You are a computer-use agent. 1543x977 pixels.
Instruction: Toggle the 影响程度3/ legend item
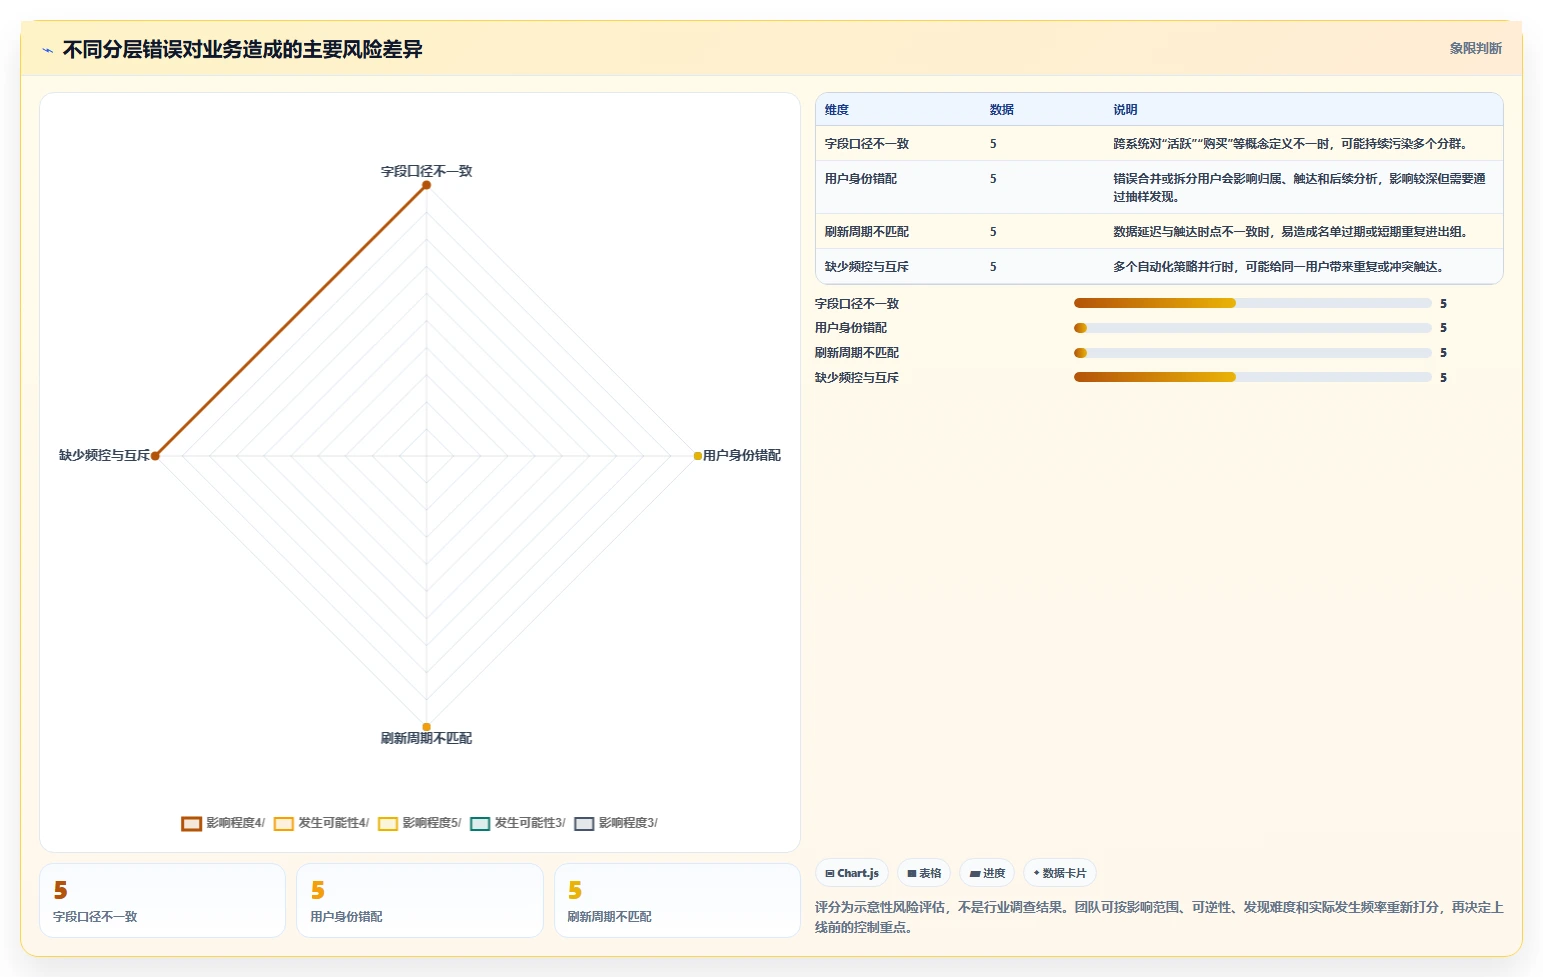coord(616,823)
